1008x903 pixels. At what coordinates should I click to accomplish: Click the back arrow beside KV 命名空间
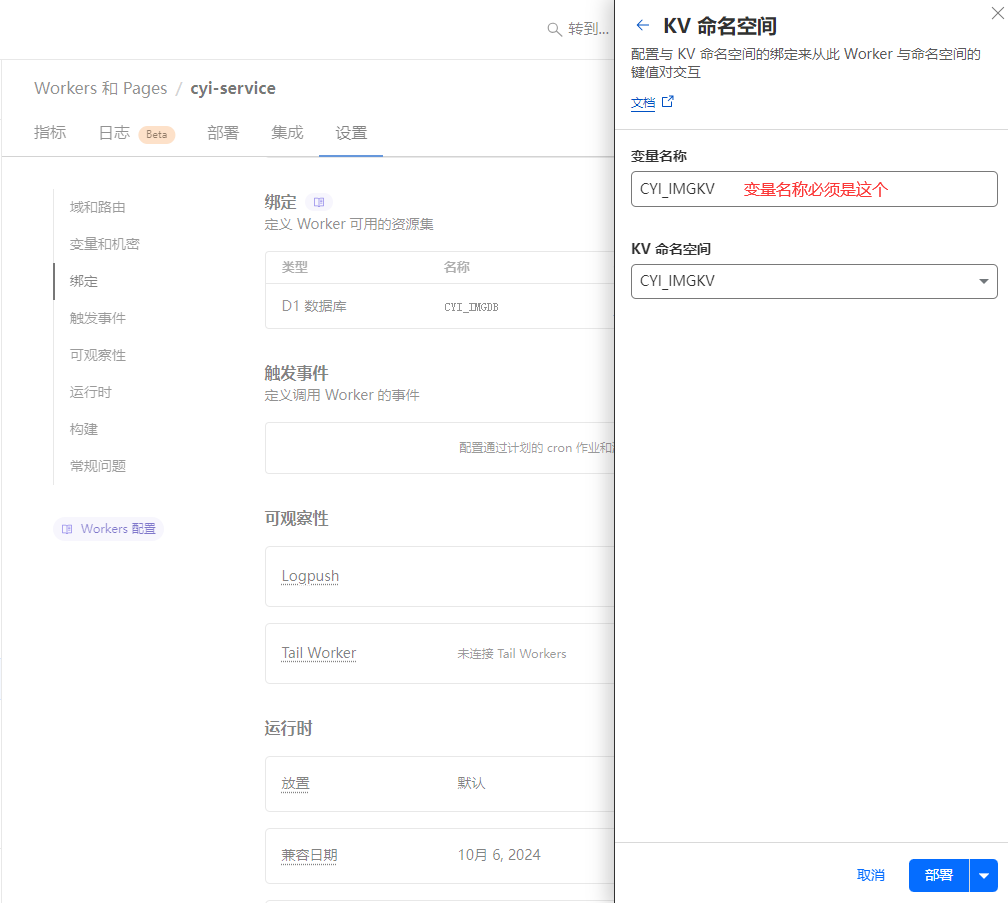pos(642,26)
